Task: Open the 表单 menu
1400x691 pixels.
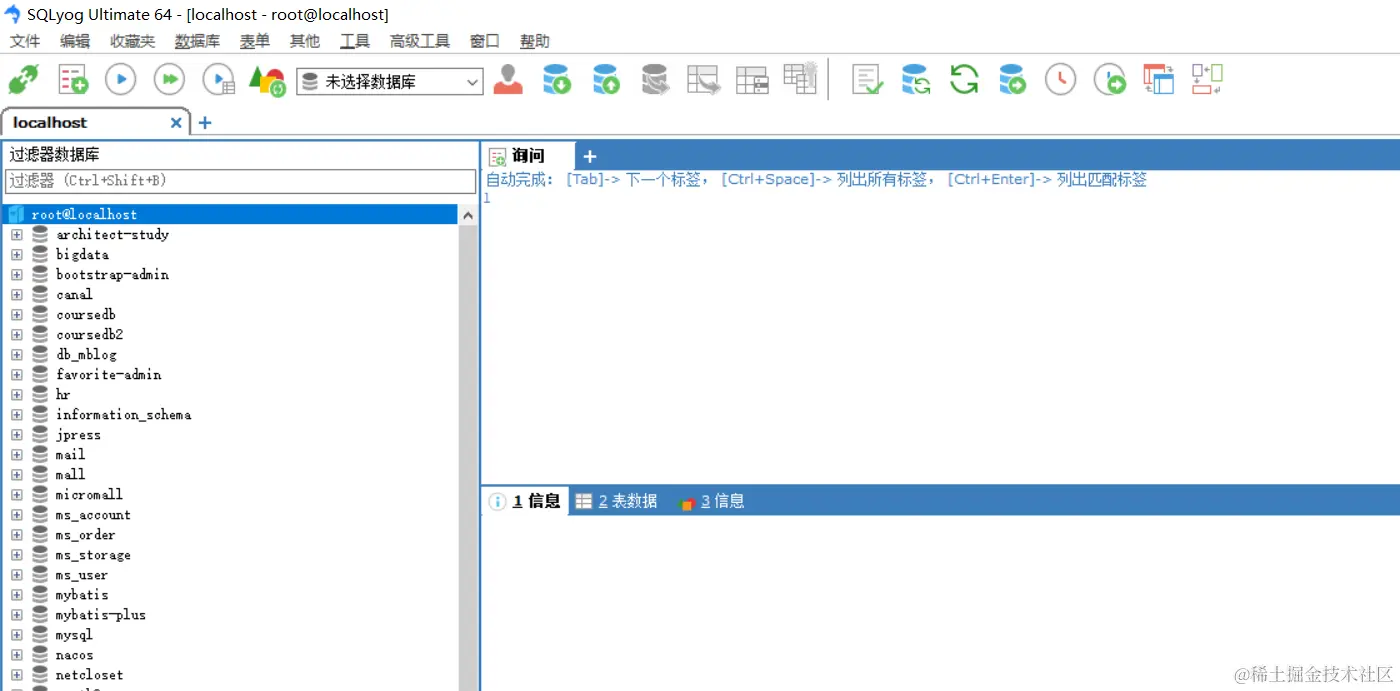Action: (255, 41)
